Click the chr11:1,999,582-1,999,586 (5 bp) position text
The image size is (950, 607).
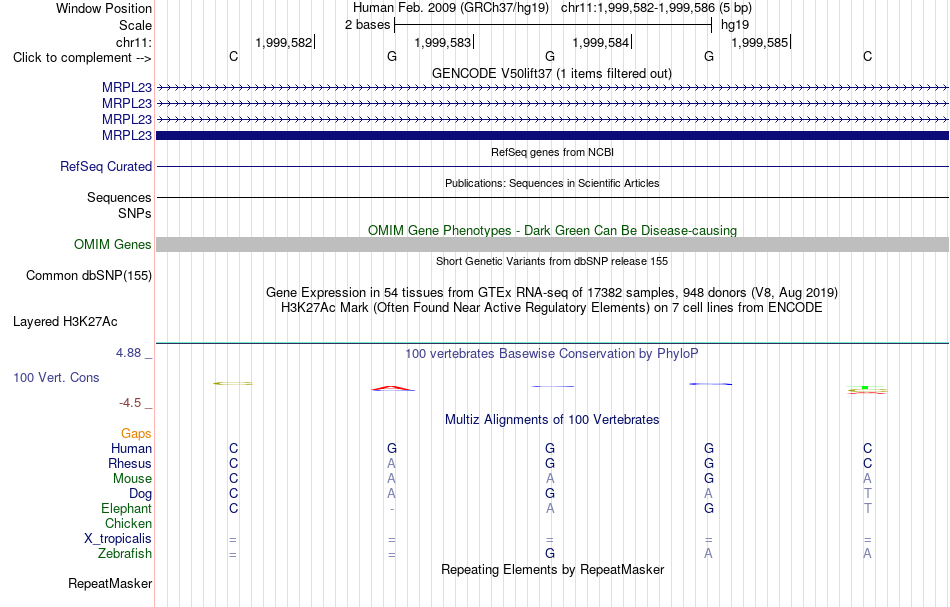pyautogui.click(x=656, y=8)
